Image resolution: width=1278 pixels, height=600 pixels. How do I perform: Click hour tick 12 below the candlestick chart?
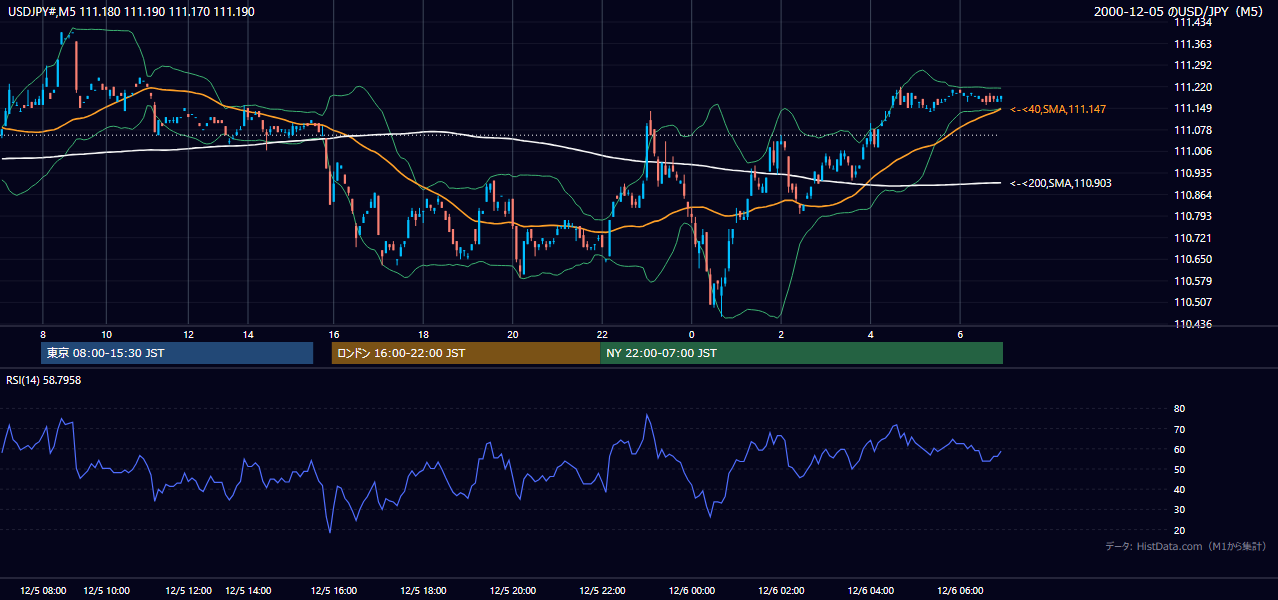190,334
